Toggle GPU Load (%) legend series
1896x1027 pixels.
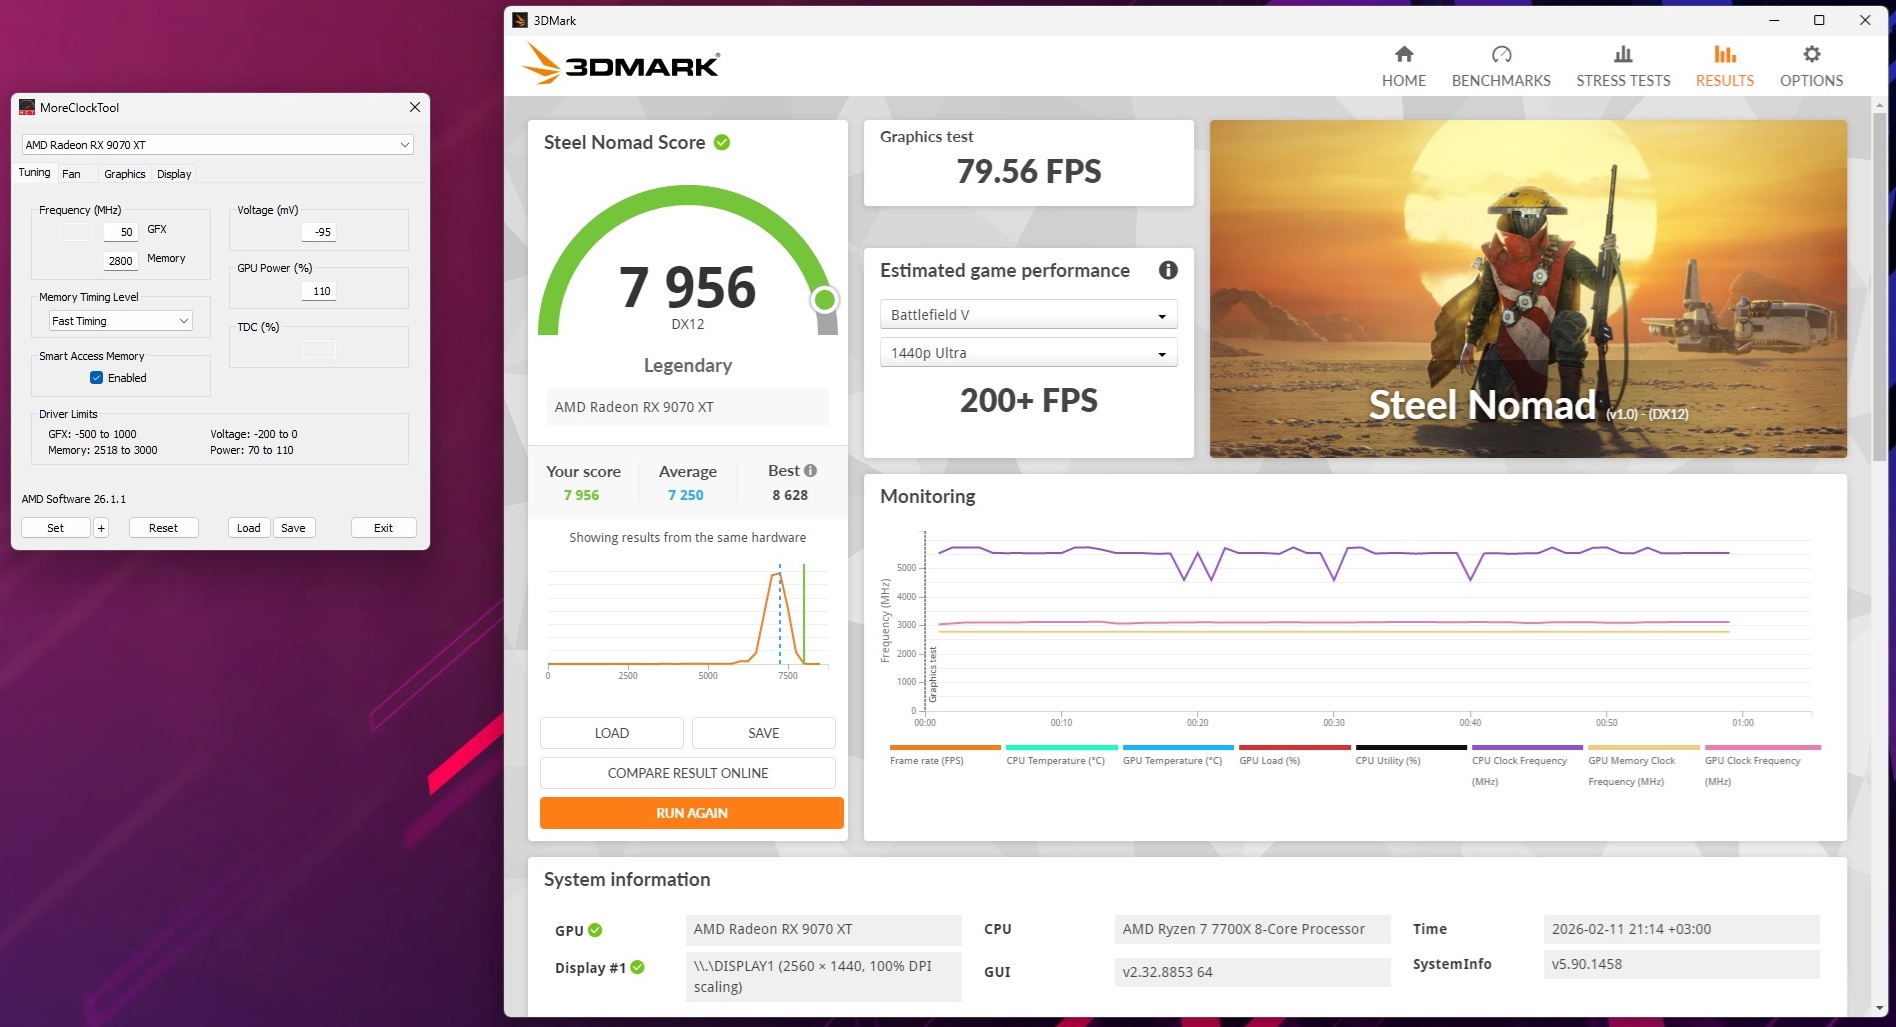[x=1295, y=756]
